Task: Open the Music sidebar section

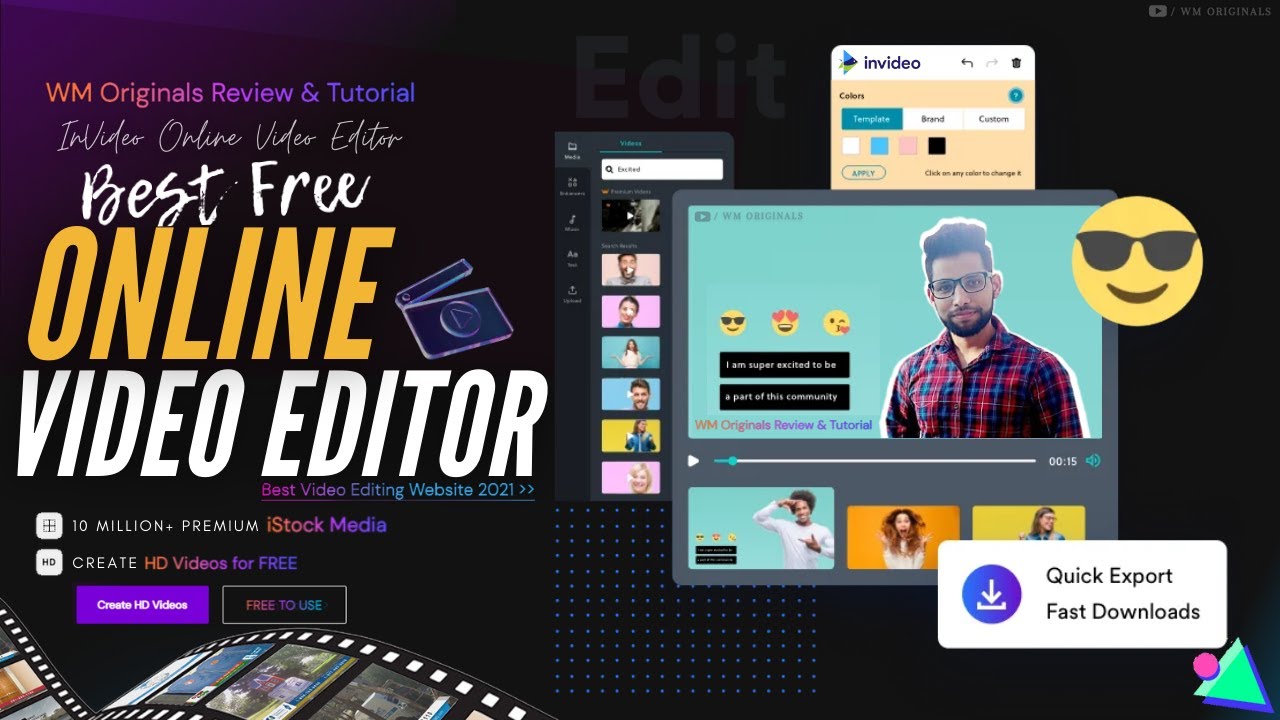Action: coord(572,223)
